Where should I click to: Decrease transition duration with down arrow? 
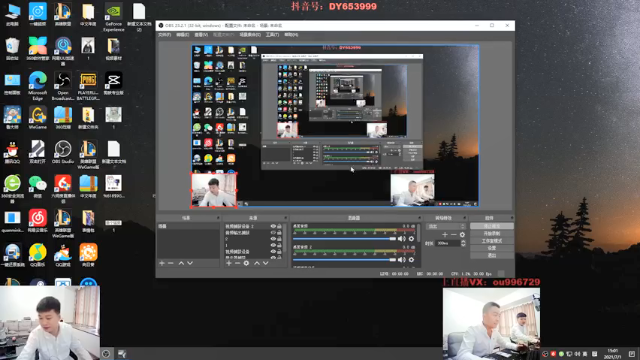(x=463, y=245)
